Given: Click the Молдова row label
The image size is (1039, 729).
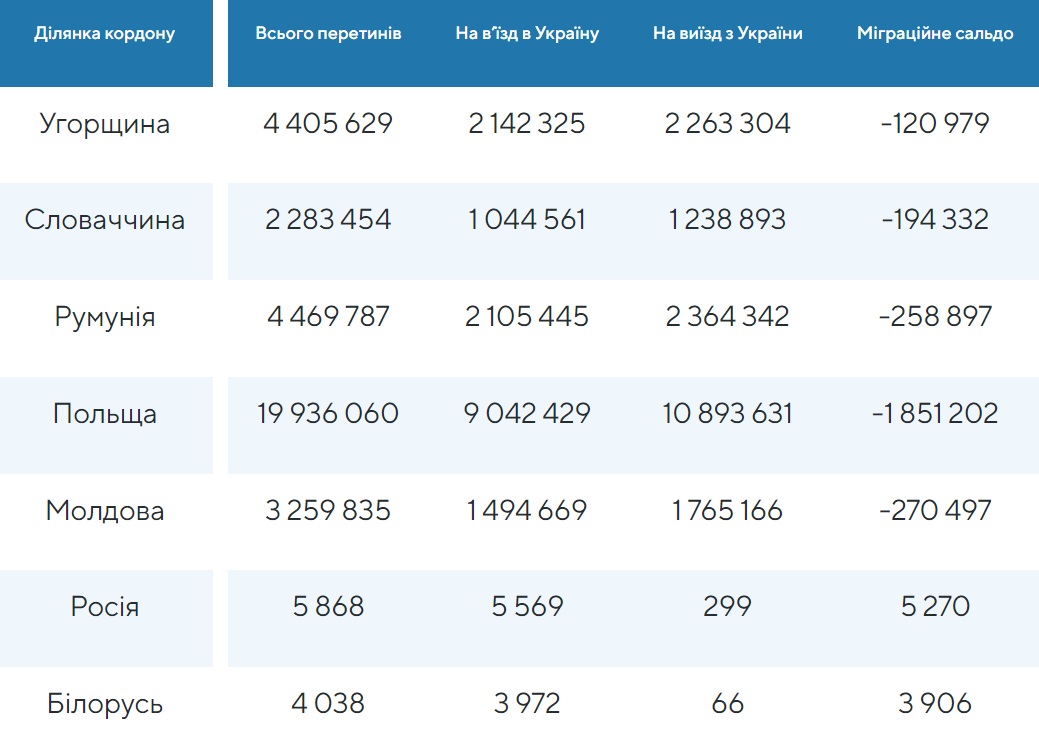Looking at the screenshot, I should [x=105, y=511].
